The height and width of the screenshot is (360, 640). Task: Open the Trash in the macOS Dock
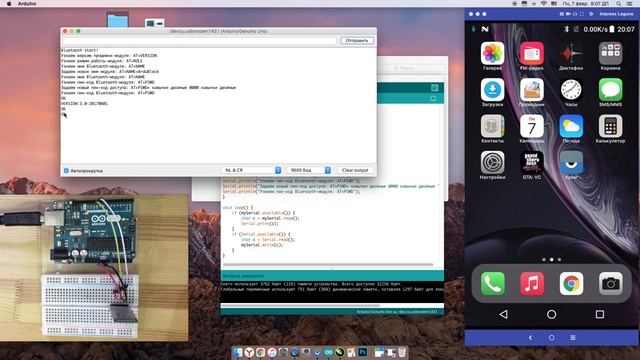click(402, 352)
